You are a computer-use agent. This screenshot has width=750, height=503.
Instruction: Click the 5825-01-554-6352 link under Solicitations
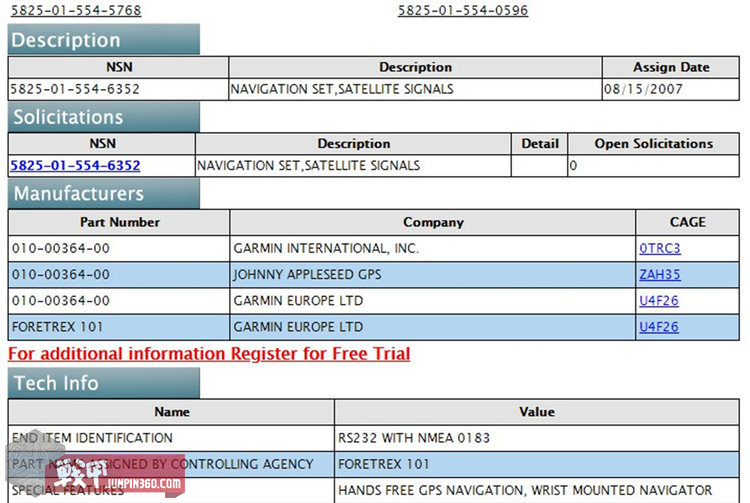click(75, 165)
